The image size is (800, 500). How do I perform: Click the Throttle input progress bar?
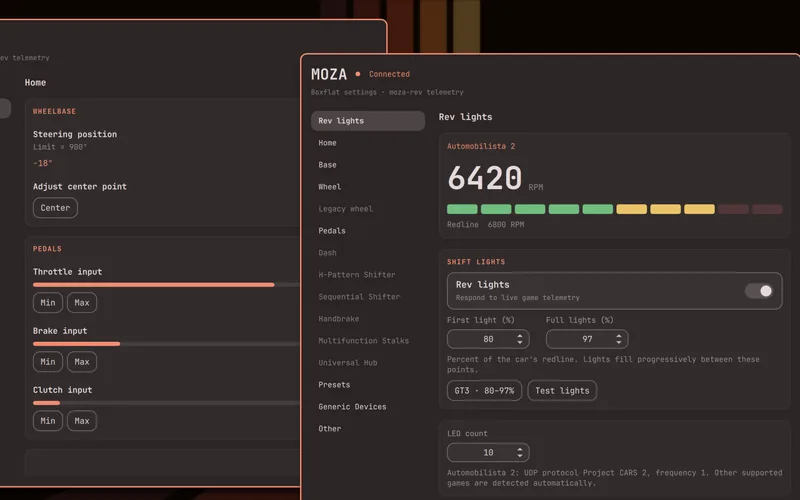point(166,285)
